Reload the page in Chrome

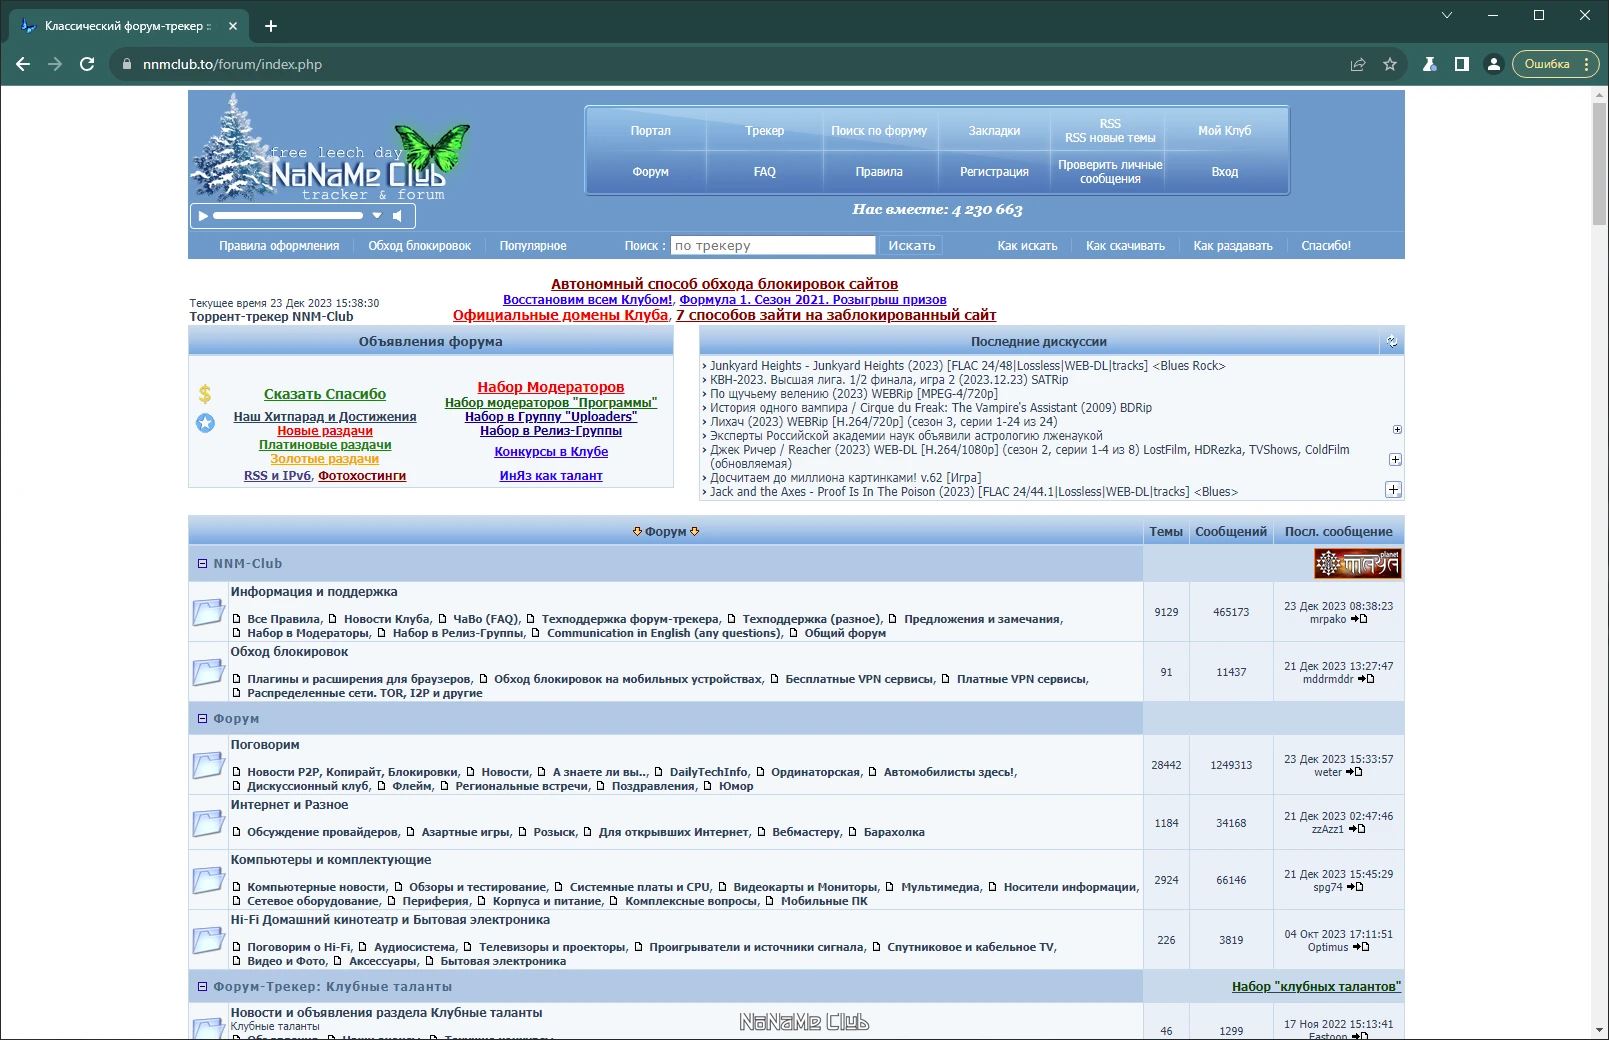(87, 64)
